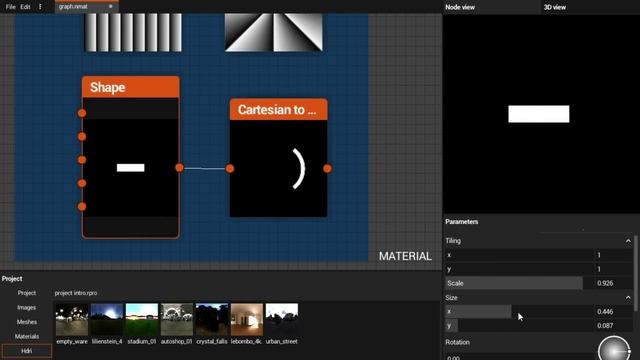
Task: Adjust the Scale slider
Action: 520,283
